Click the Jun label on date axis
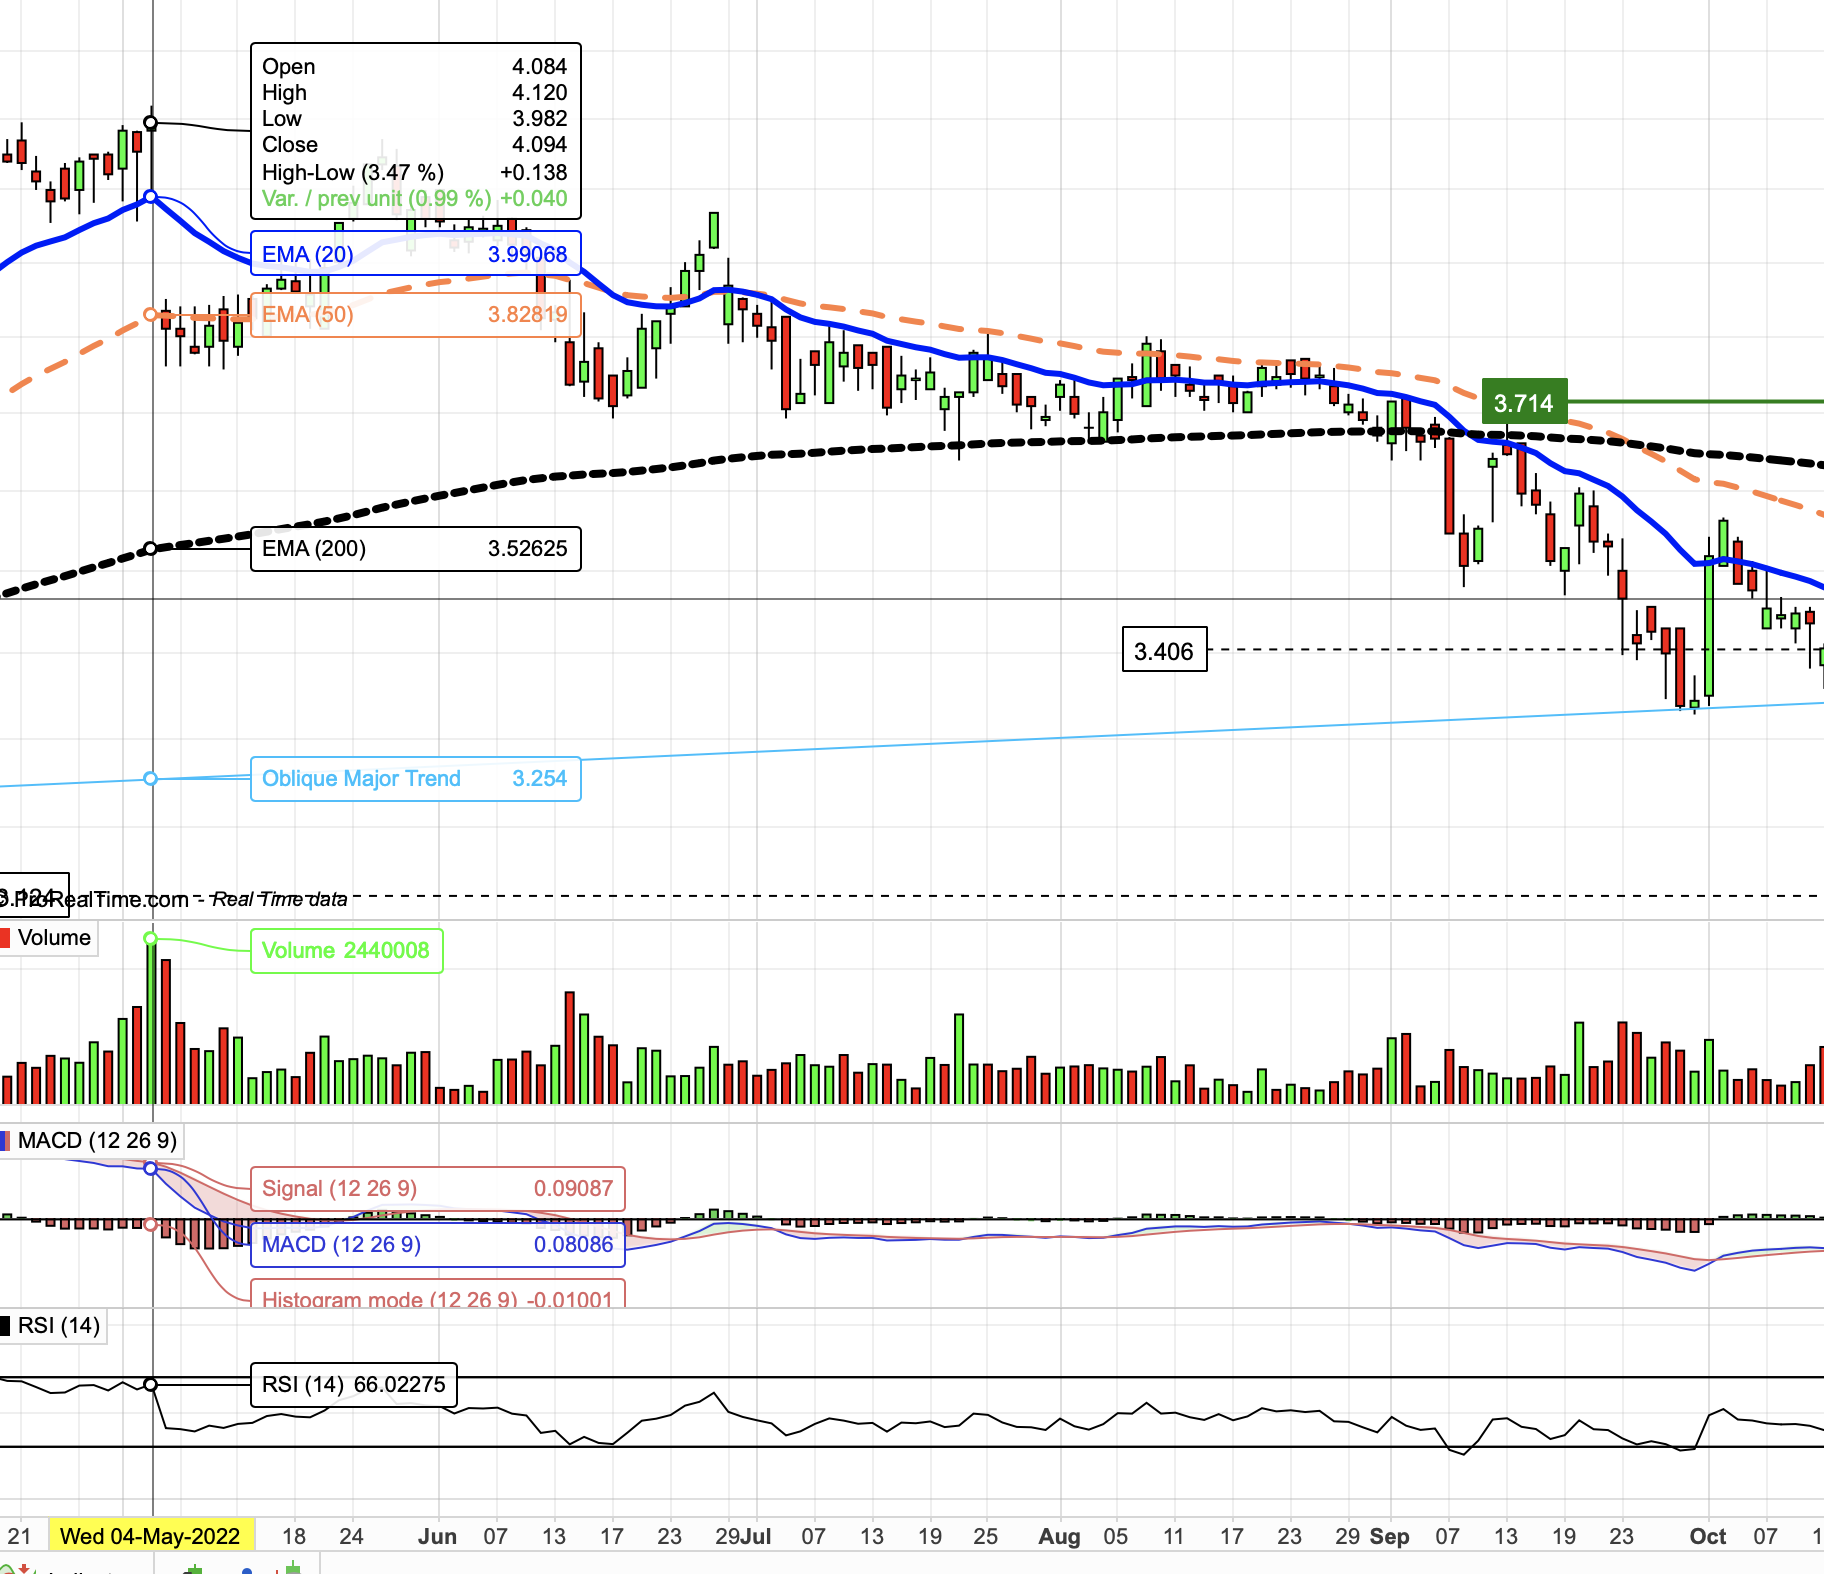1824x1574 pixels. pos(438,1537)
